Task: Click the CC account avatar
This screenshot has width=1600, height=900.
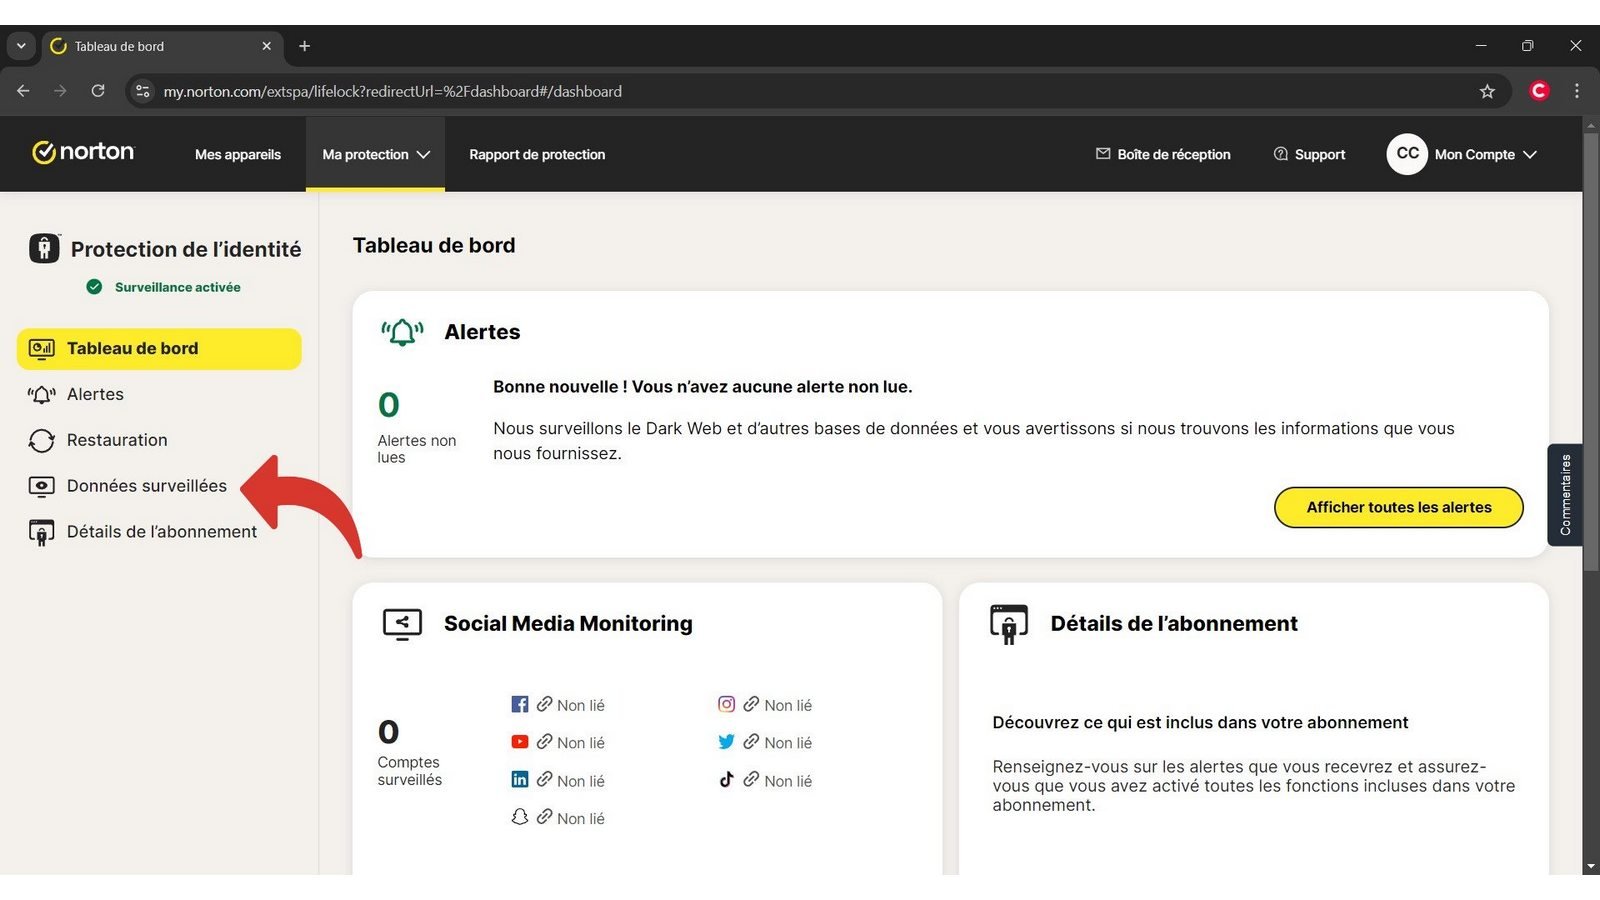Action: click(1407, 154)
